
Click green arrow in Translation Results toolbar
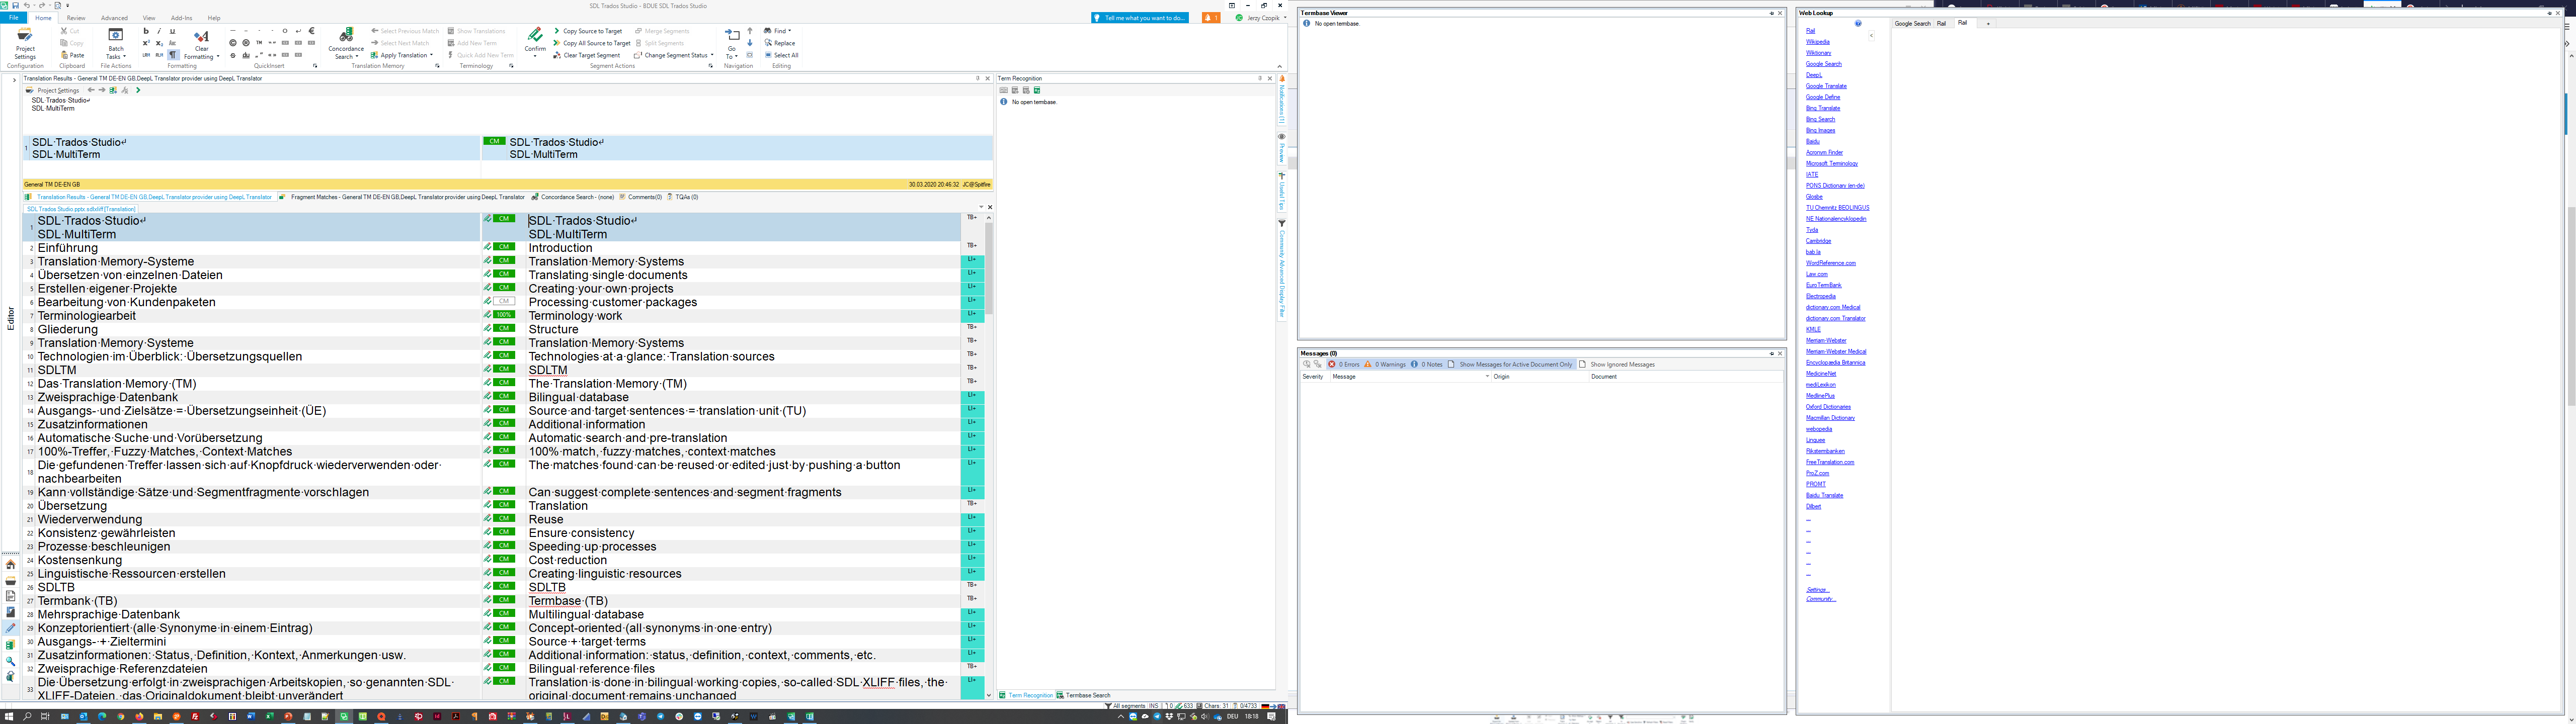(138, 90)
